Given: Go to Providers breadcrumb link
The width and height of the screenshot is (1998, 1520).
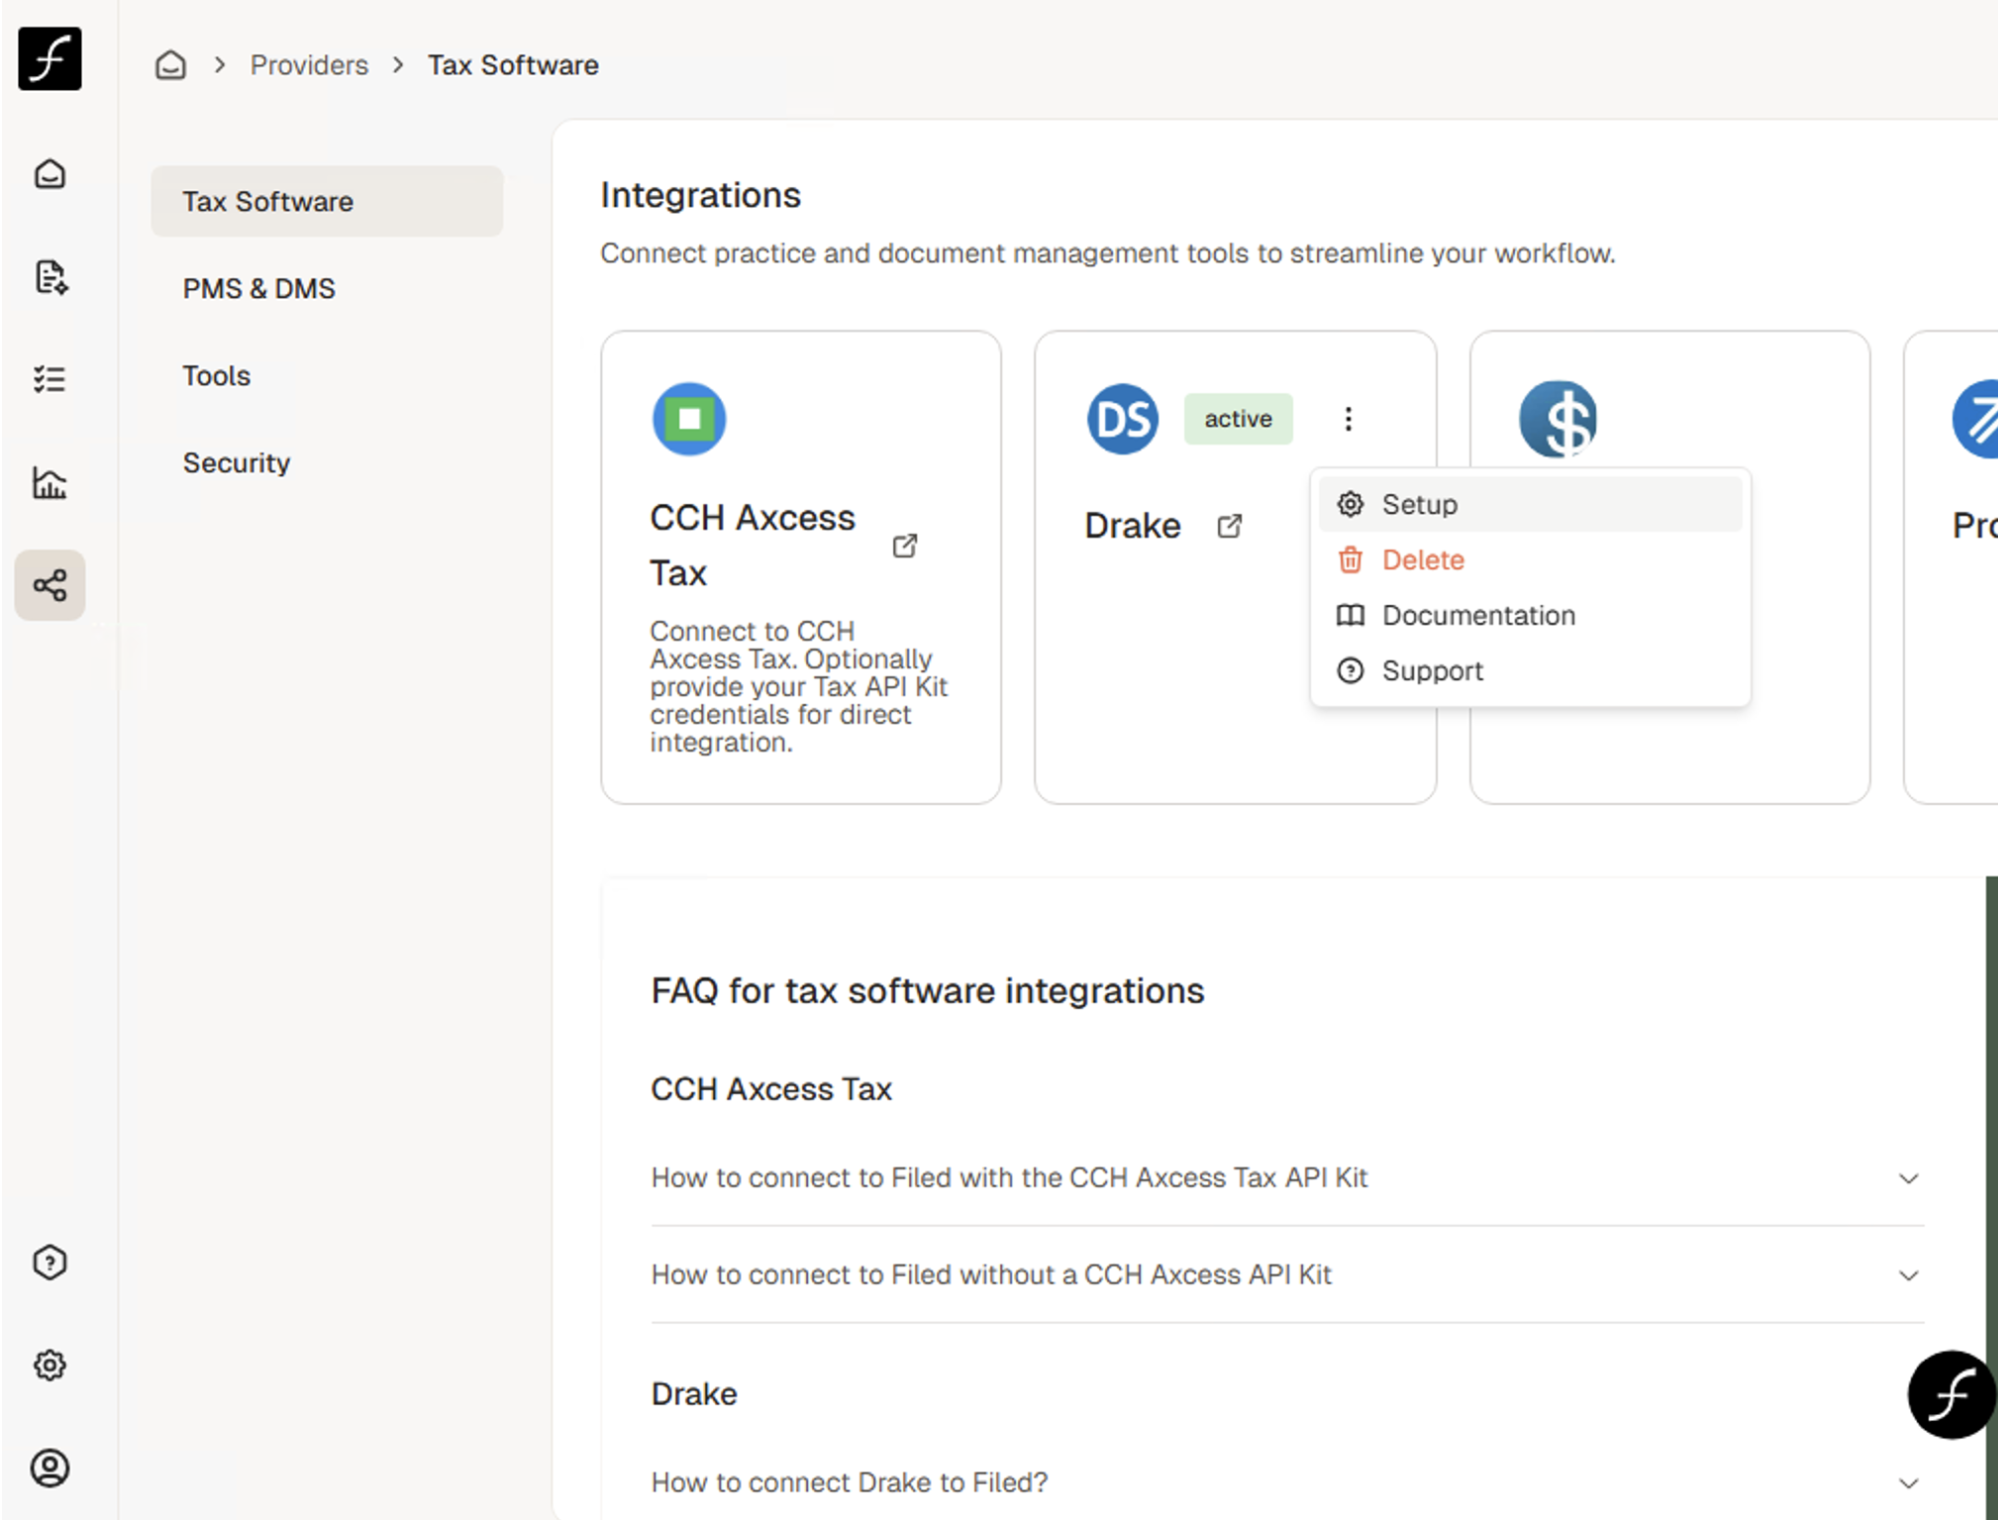Looking at the screenshot, I should [309, 65].
